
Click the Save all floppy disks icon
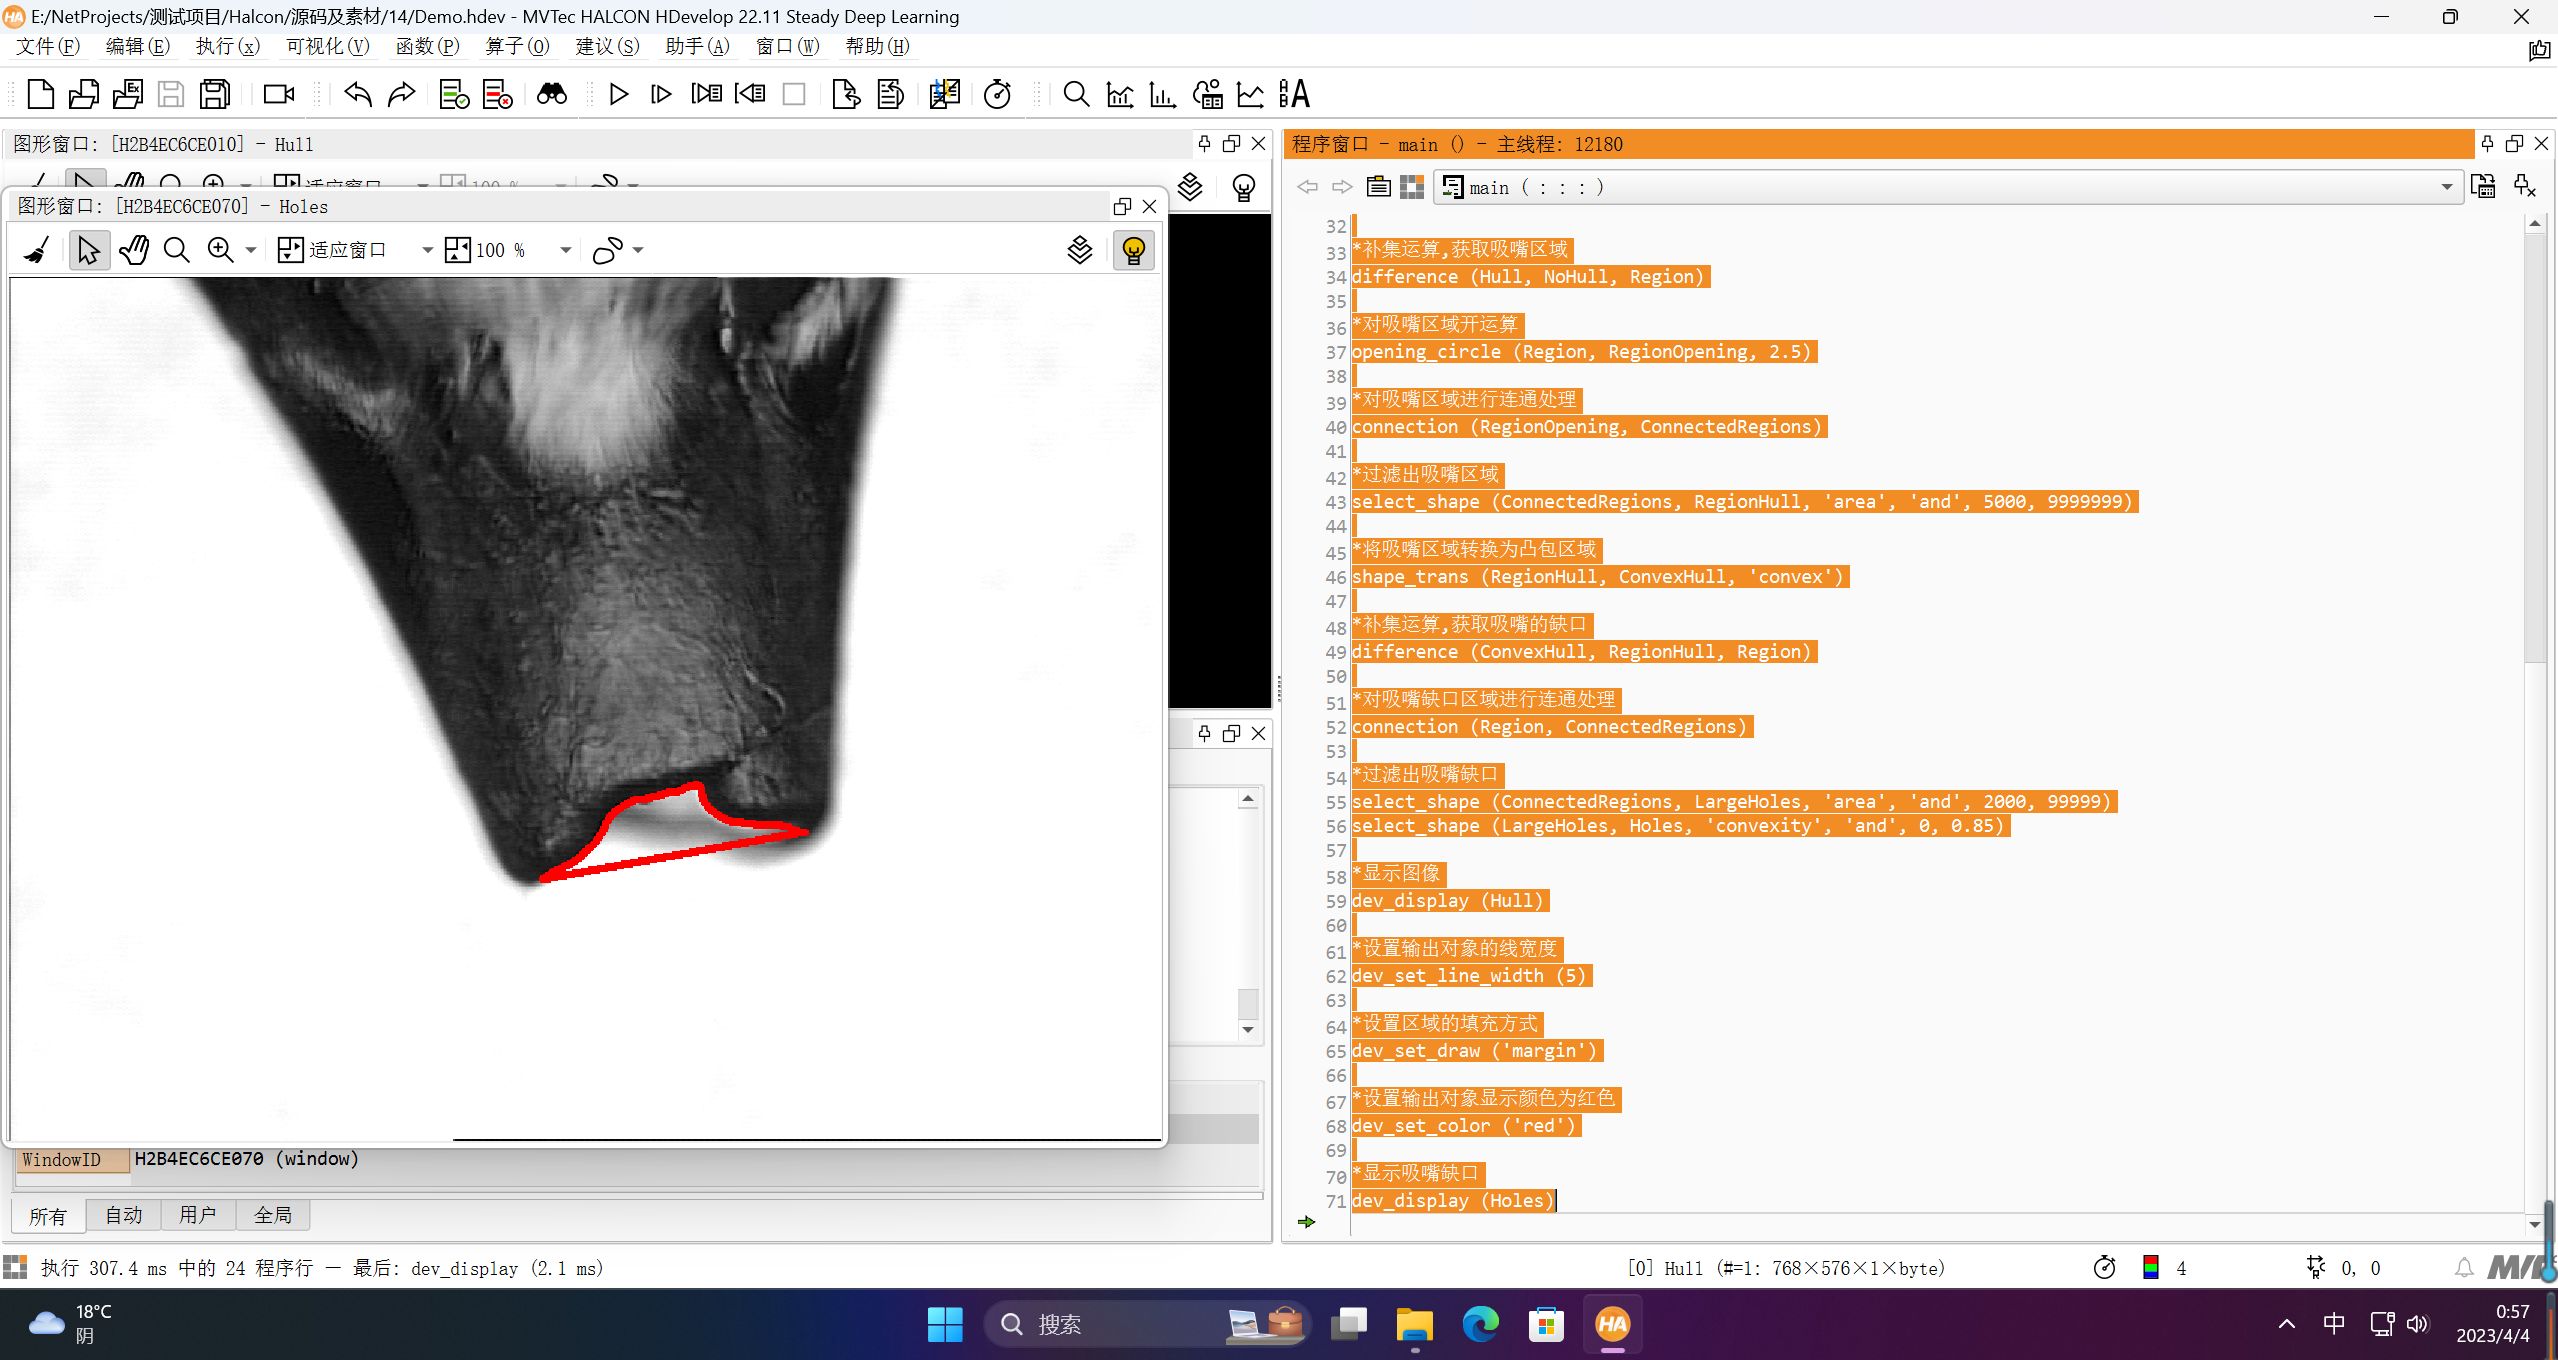point(215,94)
